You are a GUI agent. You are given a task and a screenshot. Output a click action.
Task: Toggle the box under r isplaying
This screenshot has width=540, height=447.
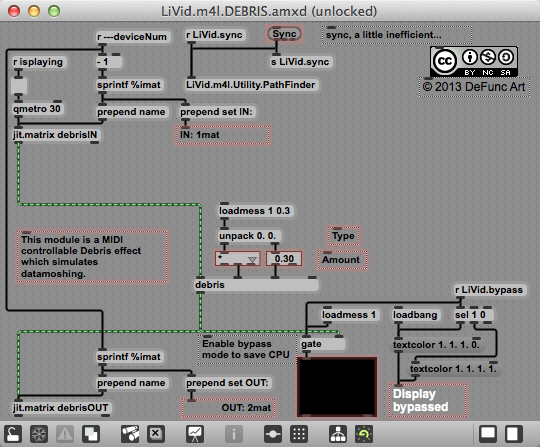click(x=19, y=86)
